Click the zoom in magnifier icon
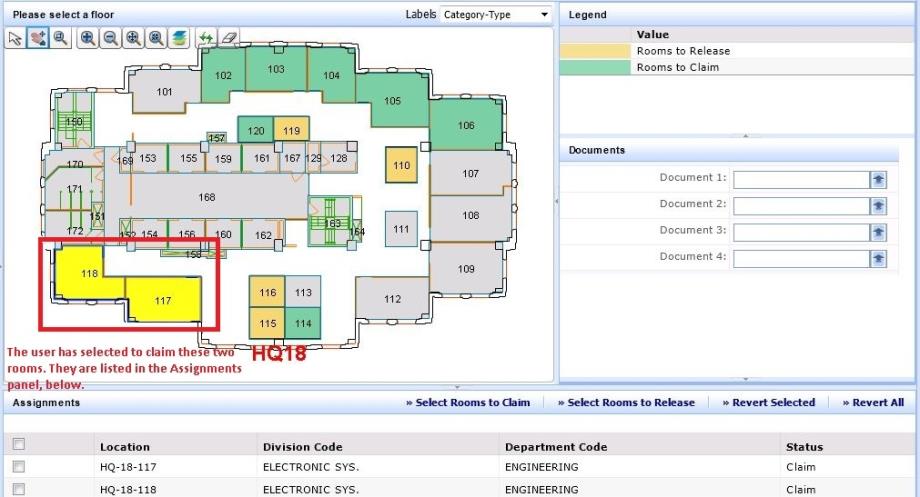Screen dimensions: 920x497 point(88,38)
